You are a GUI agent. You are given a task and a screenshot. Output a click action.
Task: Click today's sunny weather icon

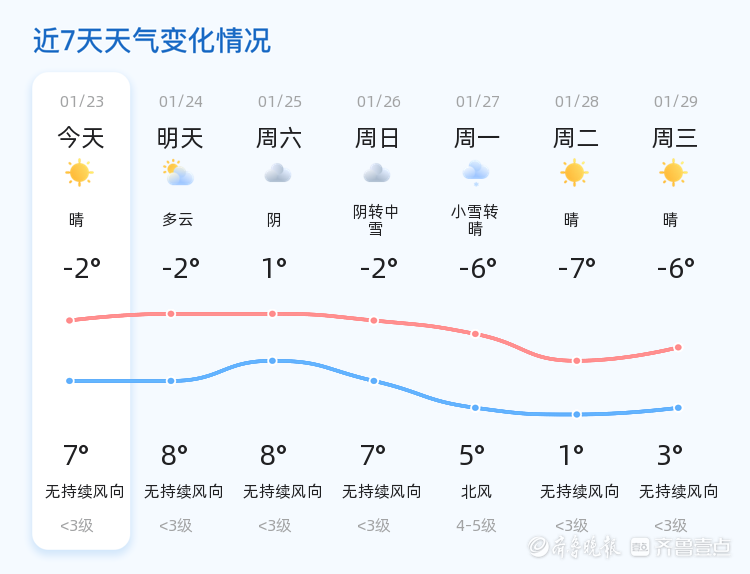coord(79,173)
